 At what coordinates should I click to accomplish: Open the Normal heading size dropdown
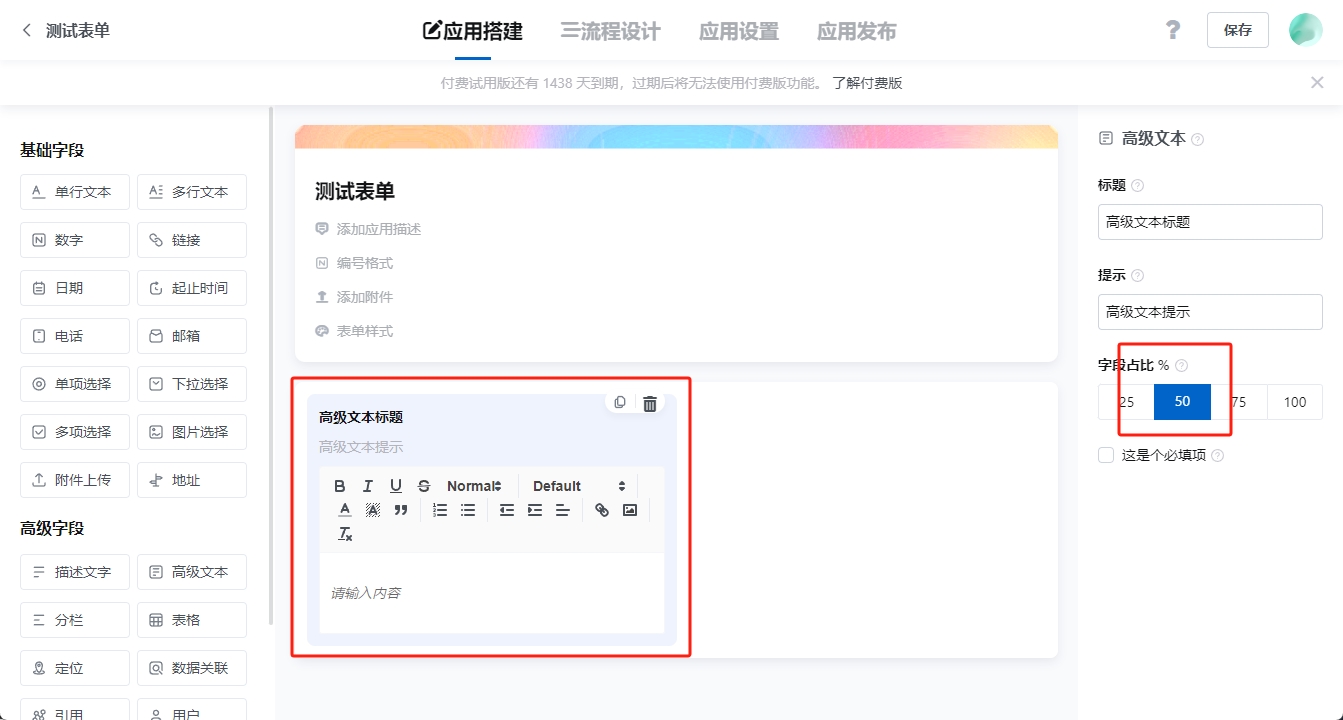pos(474,486)
